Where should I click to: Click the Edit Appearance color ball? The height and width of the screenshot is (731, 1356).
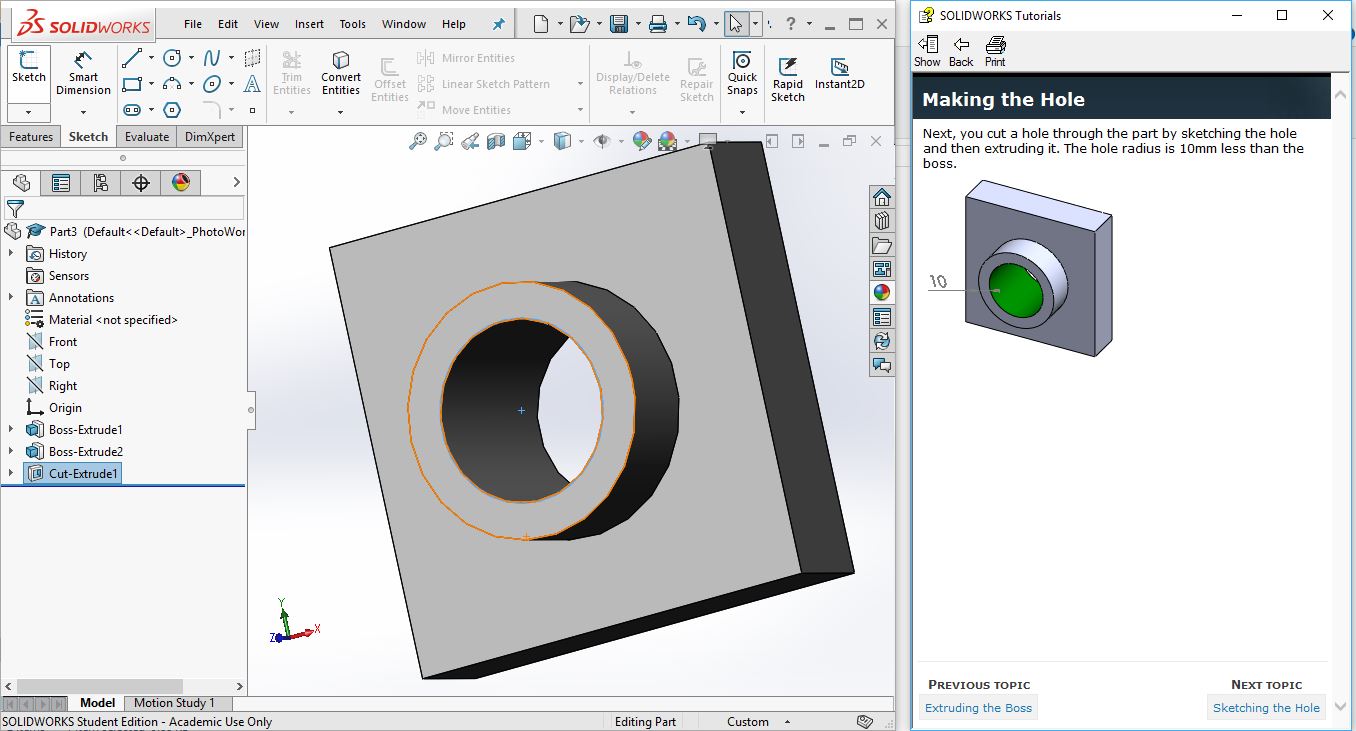point(641,142)
